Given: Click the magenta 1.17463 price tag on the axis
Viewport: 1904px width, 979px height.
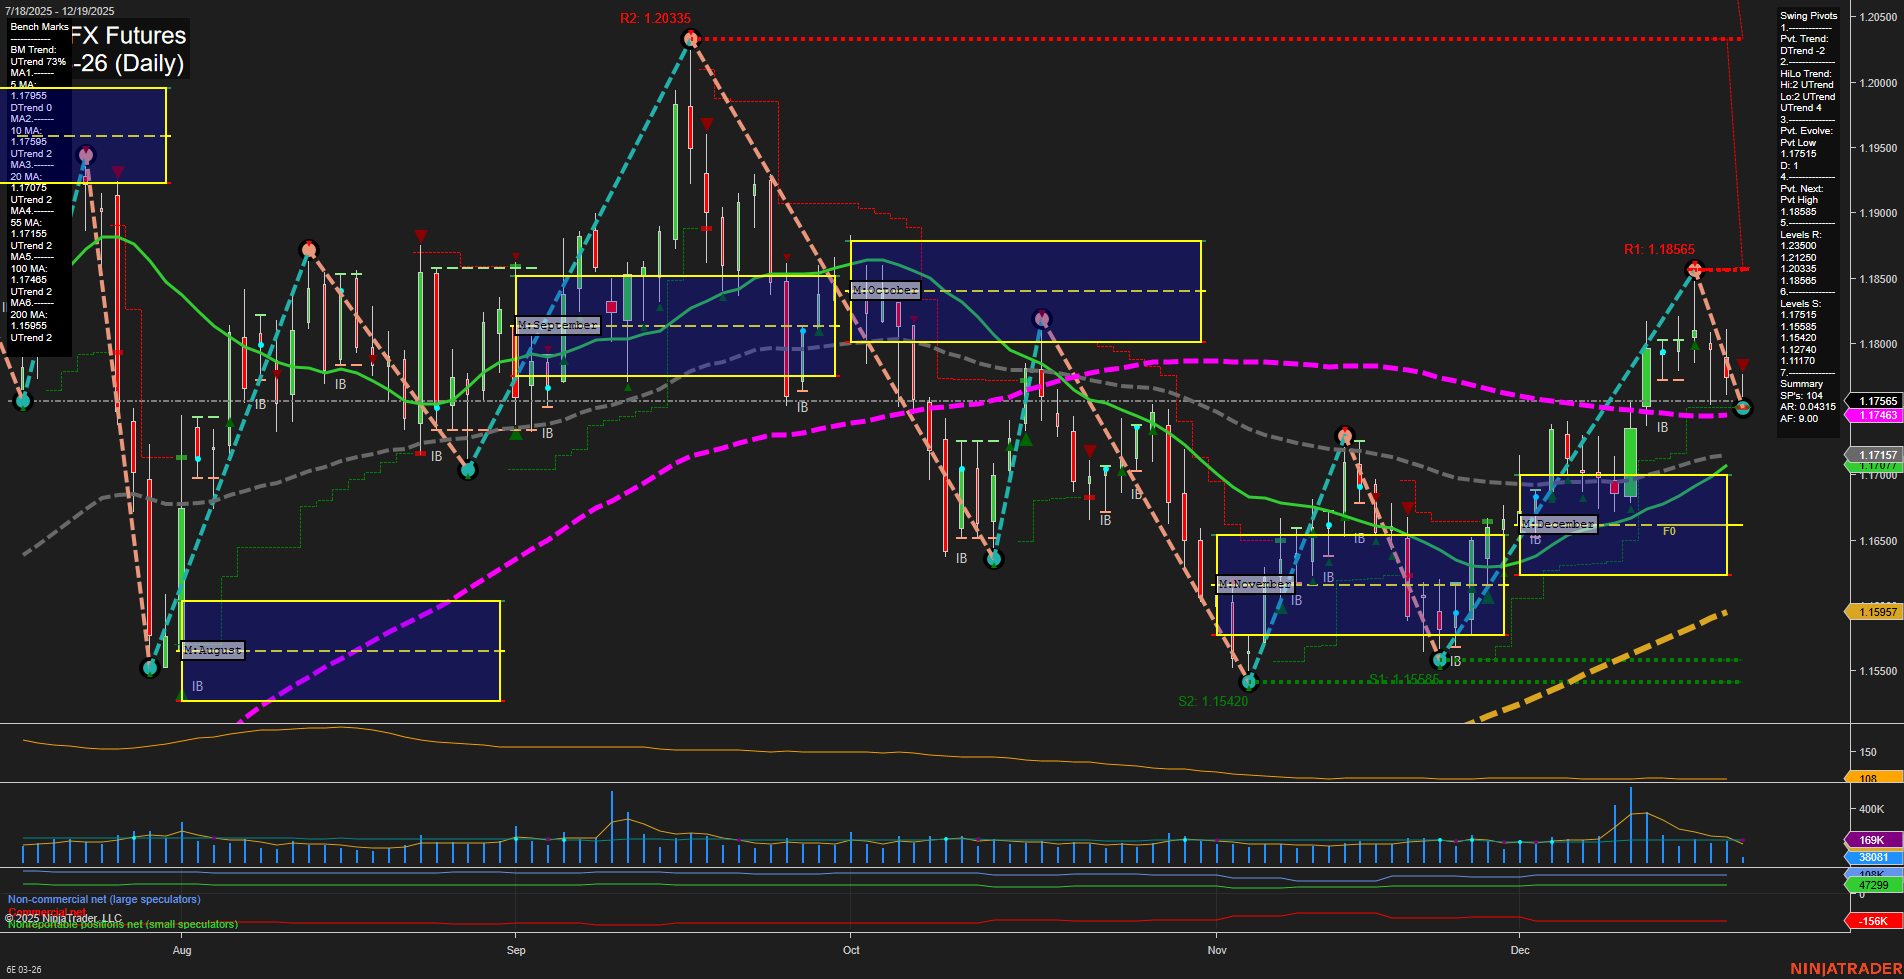Looking at the screenshot, I should [x=1875, y=415].
